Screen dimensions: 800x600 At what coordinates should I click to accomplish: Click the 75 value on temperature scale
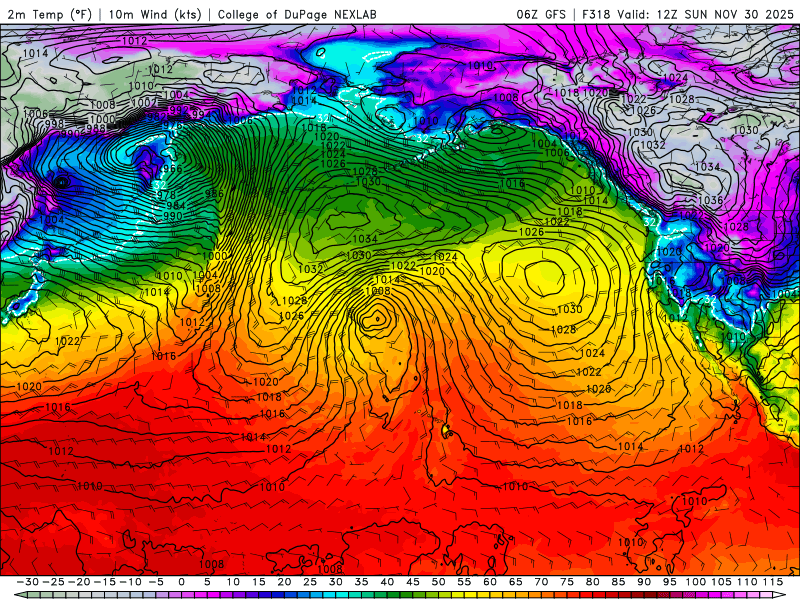(567, 582)
